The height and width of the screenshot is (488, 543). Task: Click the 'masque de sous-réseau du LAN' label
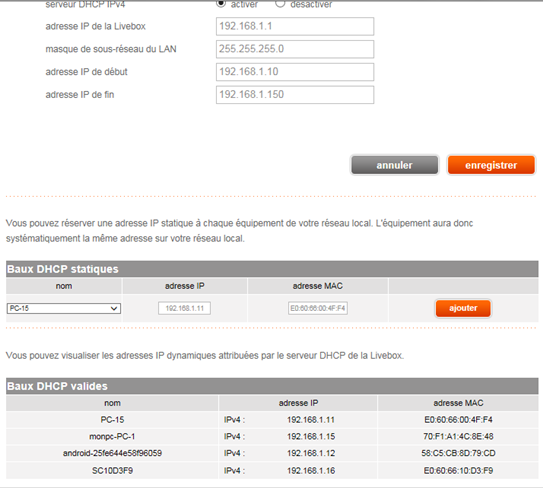[x=111, y=49]
